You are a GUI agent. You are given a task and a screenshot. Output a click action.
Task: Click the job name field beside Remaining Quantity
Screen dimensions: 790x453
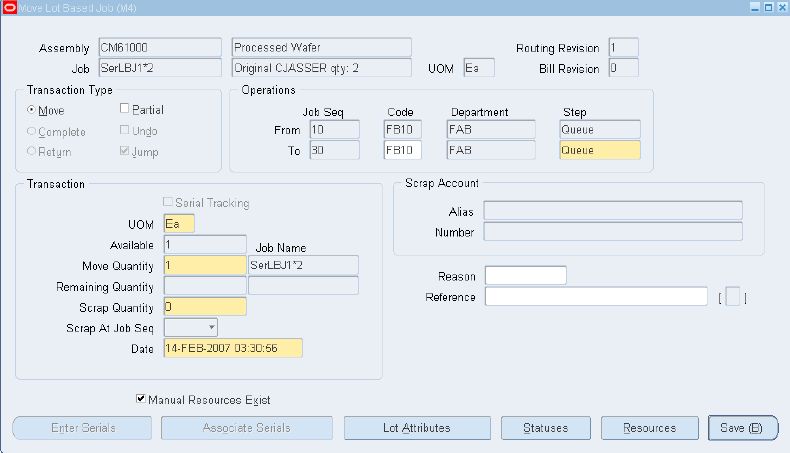coord(303,286)
